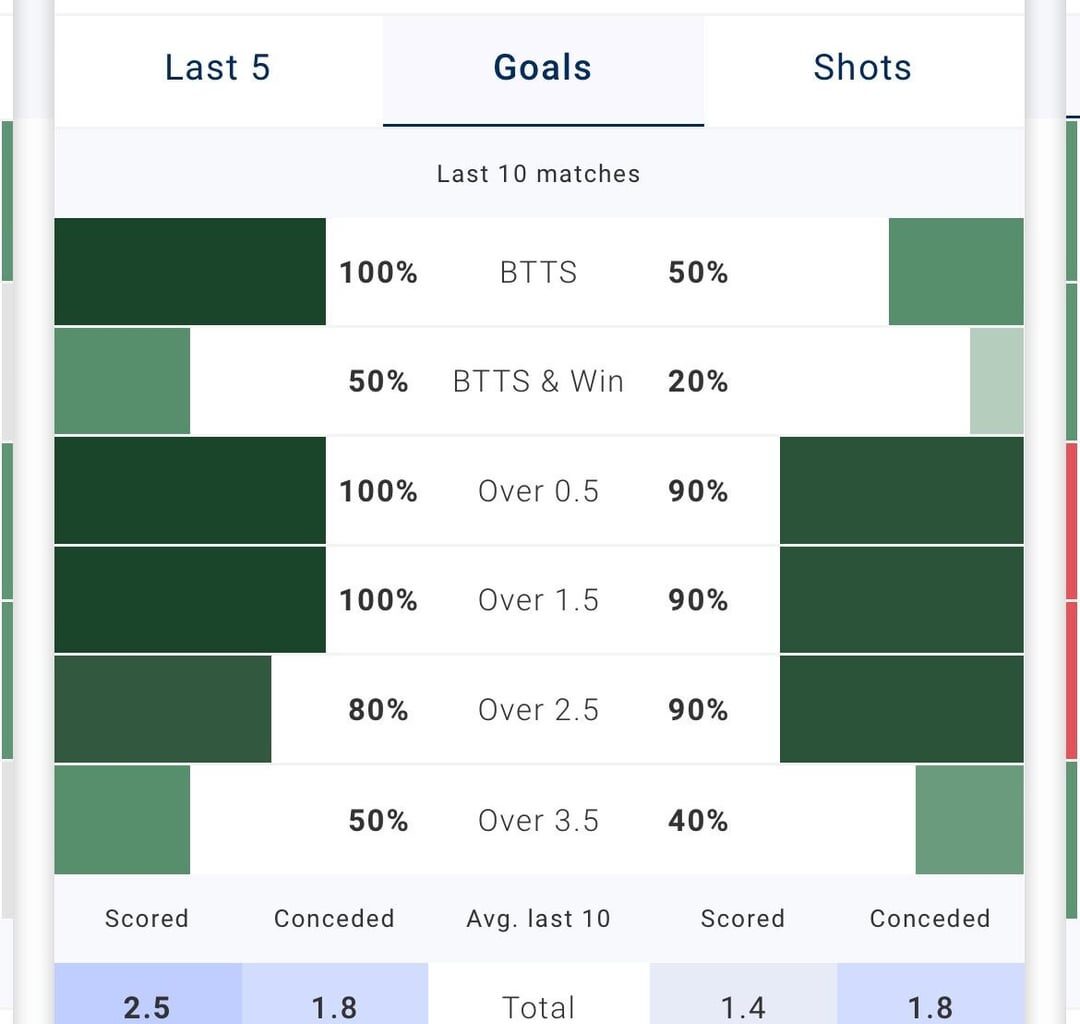Click the left Over 0.5 bar
The width and height of the screenshot is (1080, 1024).
point(190,490)
